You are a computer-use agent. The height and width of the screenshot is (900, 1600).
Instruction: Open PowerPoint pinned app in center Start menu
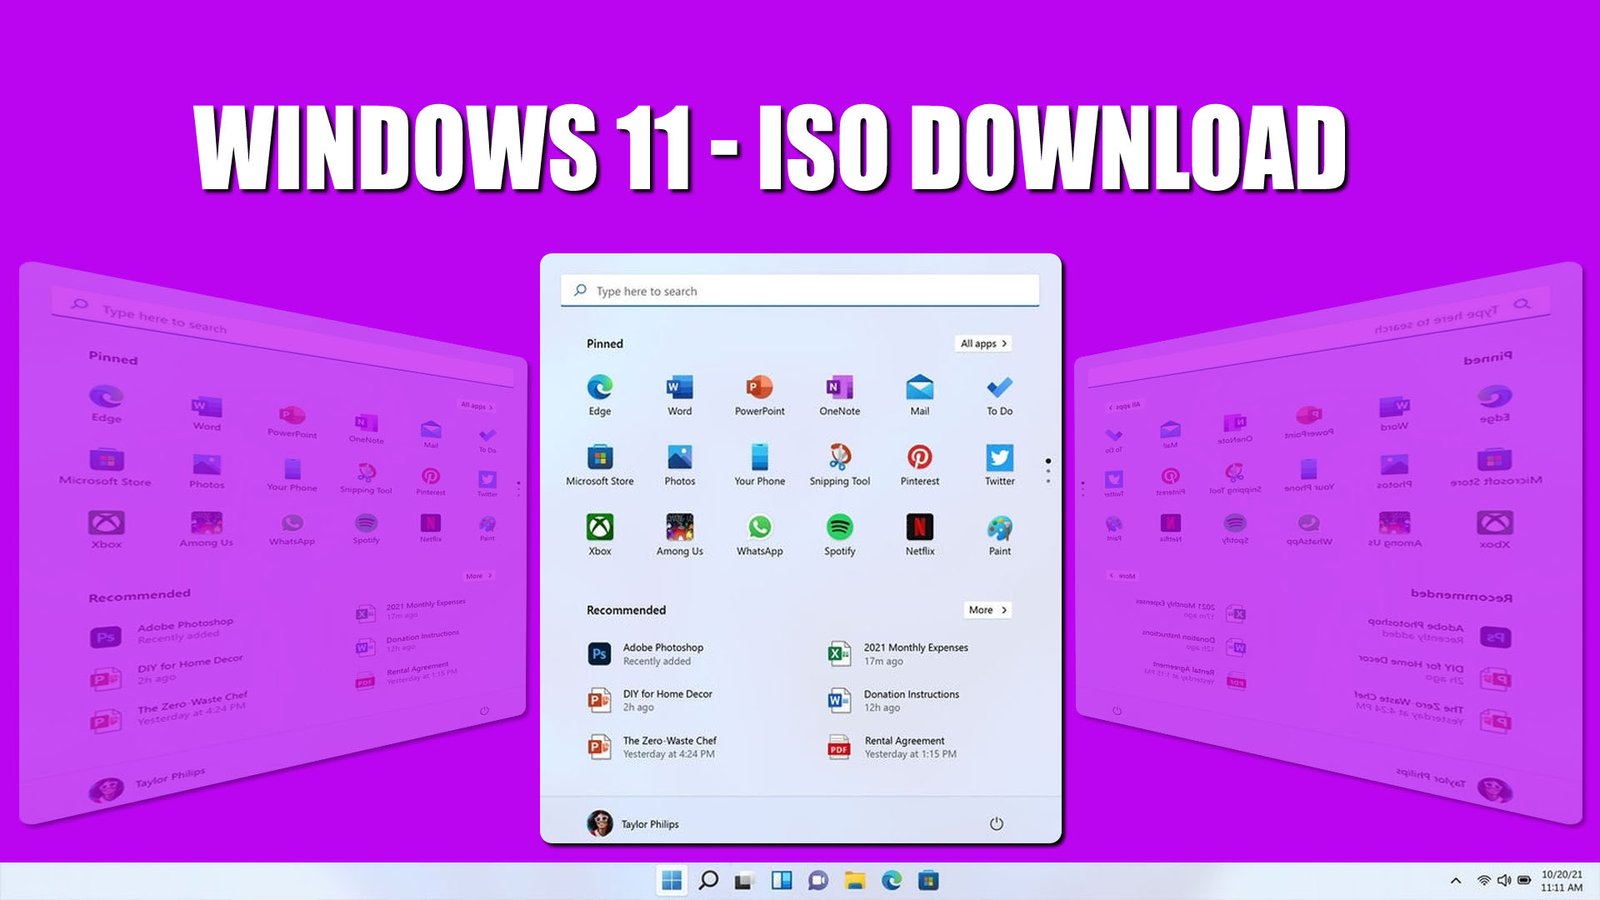(x=760, y=394)
